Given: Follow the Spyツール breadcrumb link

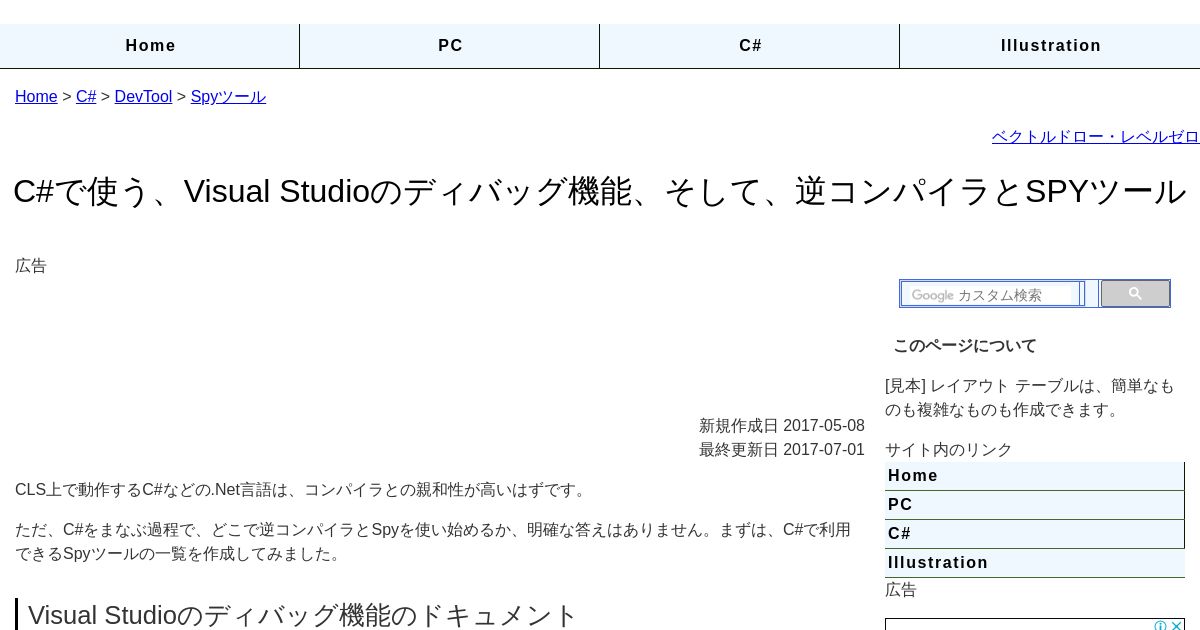Looking at the screenshot, I should (228, 97).
